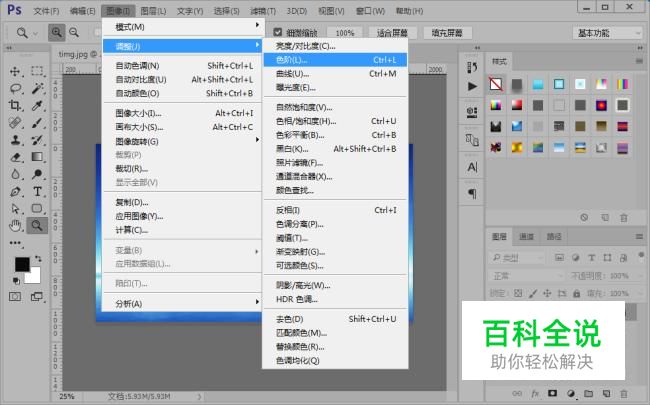The image size is (650, 405).
Task: Select the Gradient tool
Action: pyautogui.click(x=37, y=157)
